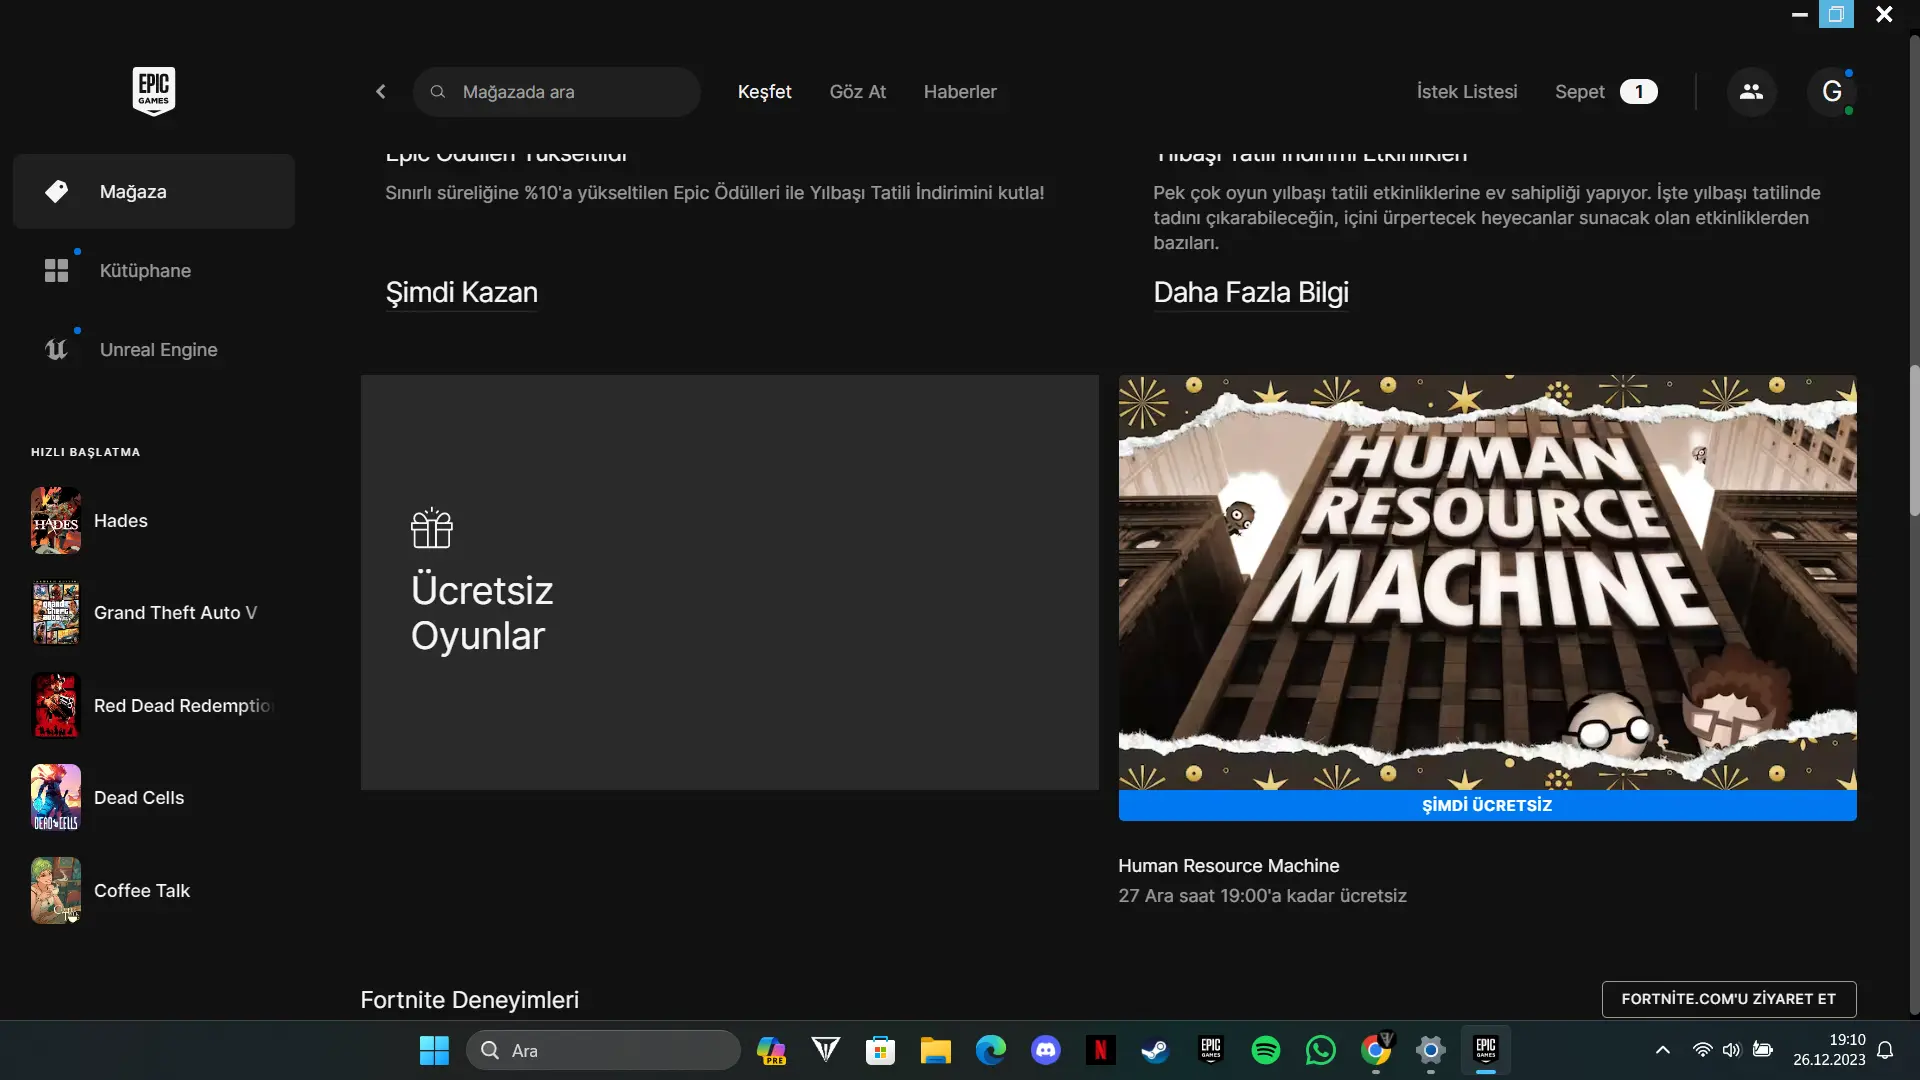
Task: Click the Epic Games logo in the sidebar
Action: (x=154, y=91)
